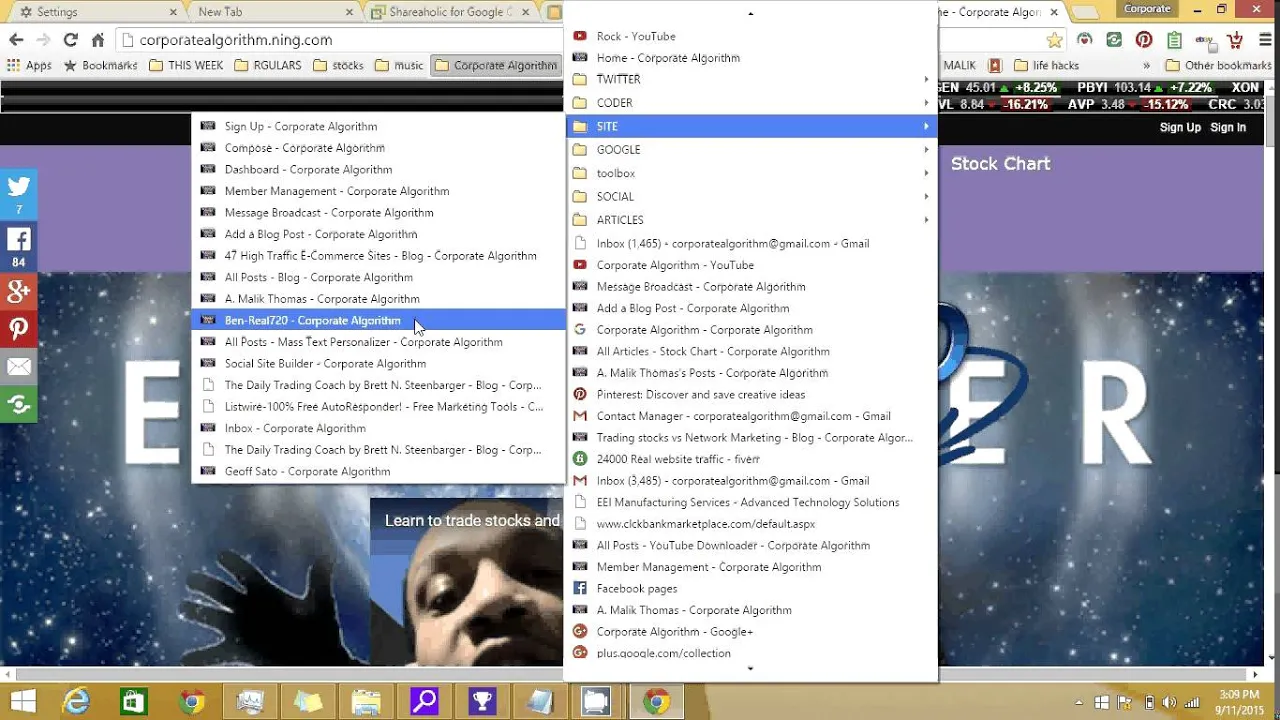Open more share options sidebar icon
The height and width of the screenshot is (720, 1280).
coord(19,404)
